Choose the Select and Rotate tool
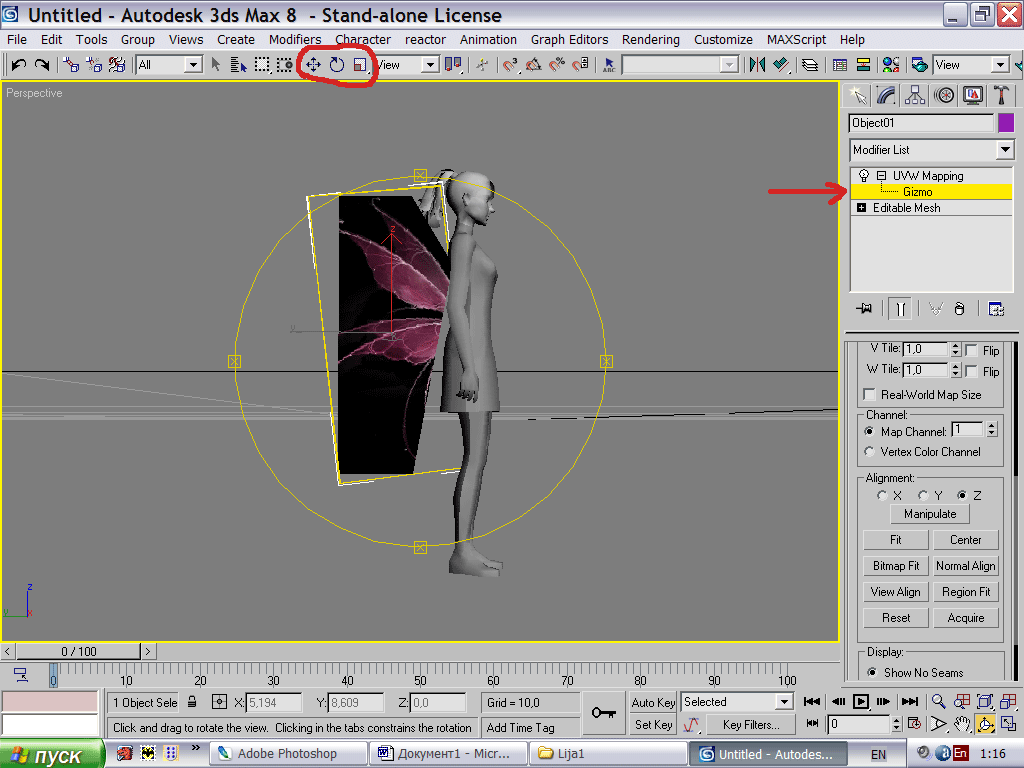The height and width of the screenshot is (768, 1024). (337, 65)
